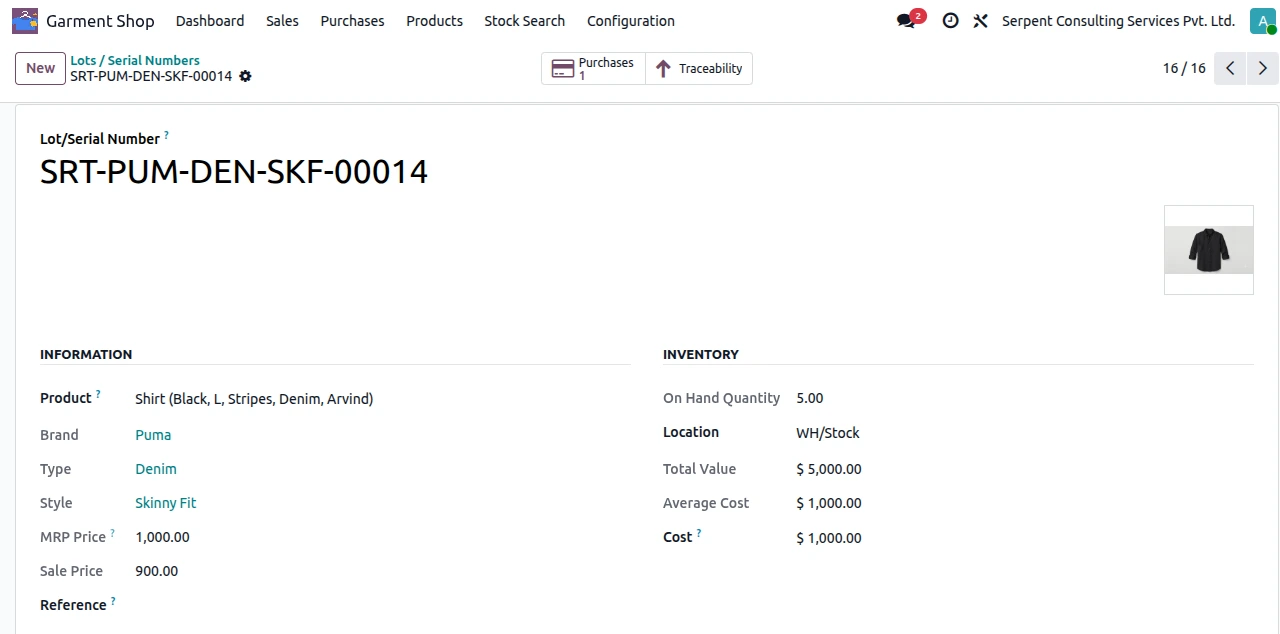Click help mark next to Cost
Image resolution: width=1280 pixels, height=634 pixels.
pyautogui.click(x=699, y=534)
